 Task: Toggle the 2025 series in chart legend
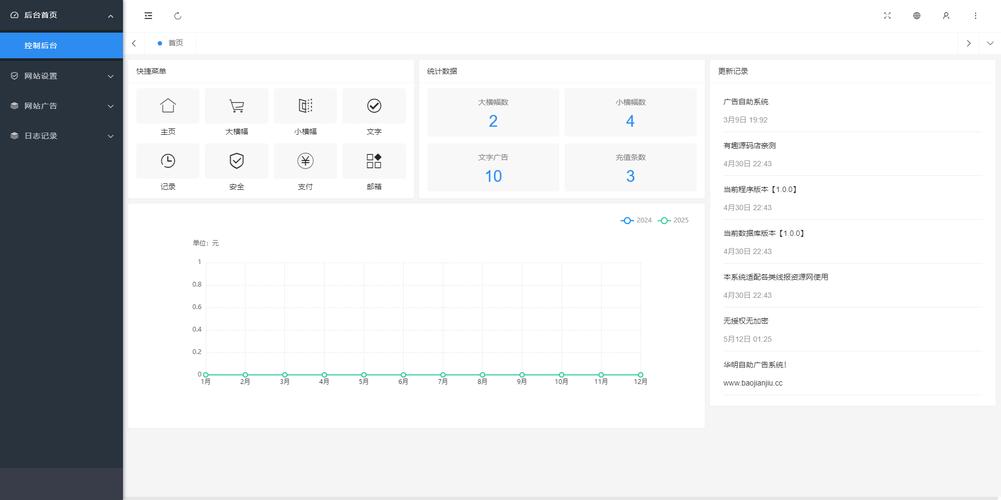click(x=674, y=220)
